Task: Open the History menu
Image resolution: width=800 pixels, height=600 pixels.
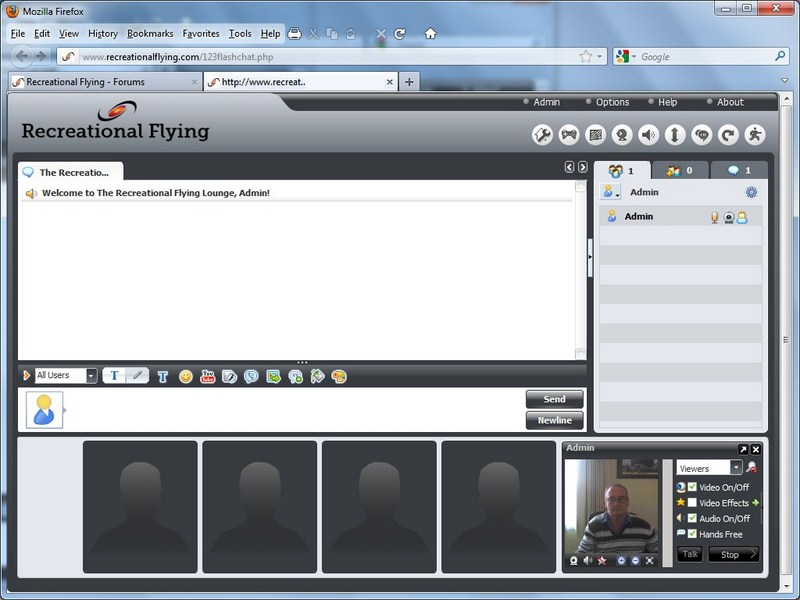Action: pyautogui.click(x=103, y=34)
